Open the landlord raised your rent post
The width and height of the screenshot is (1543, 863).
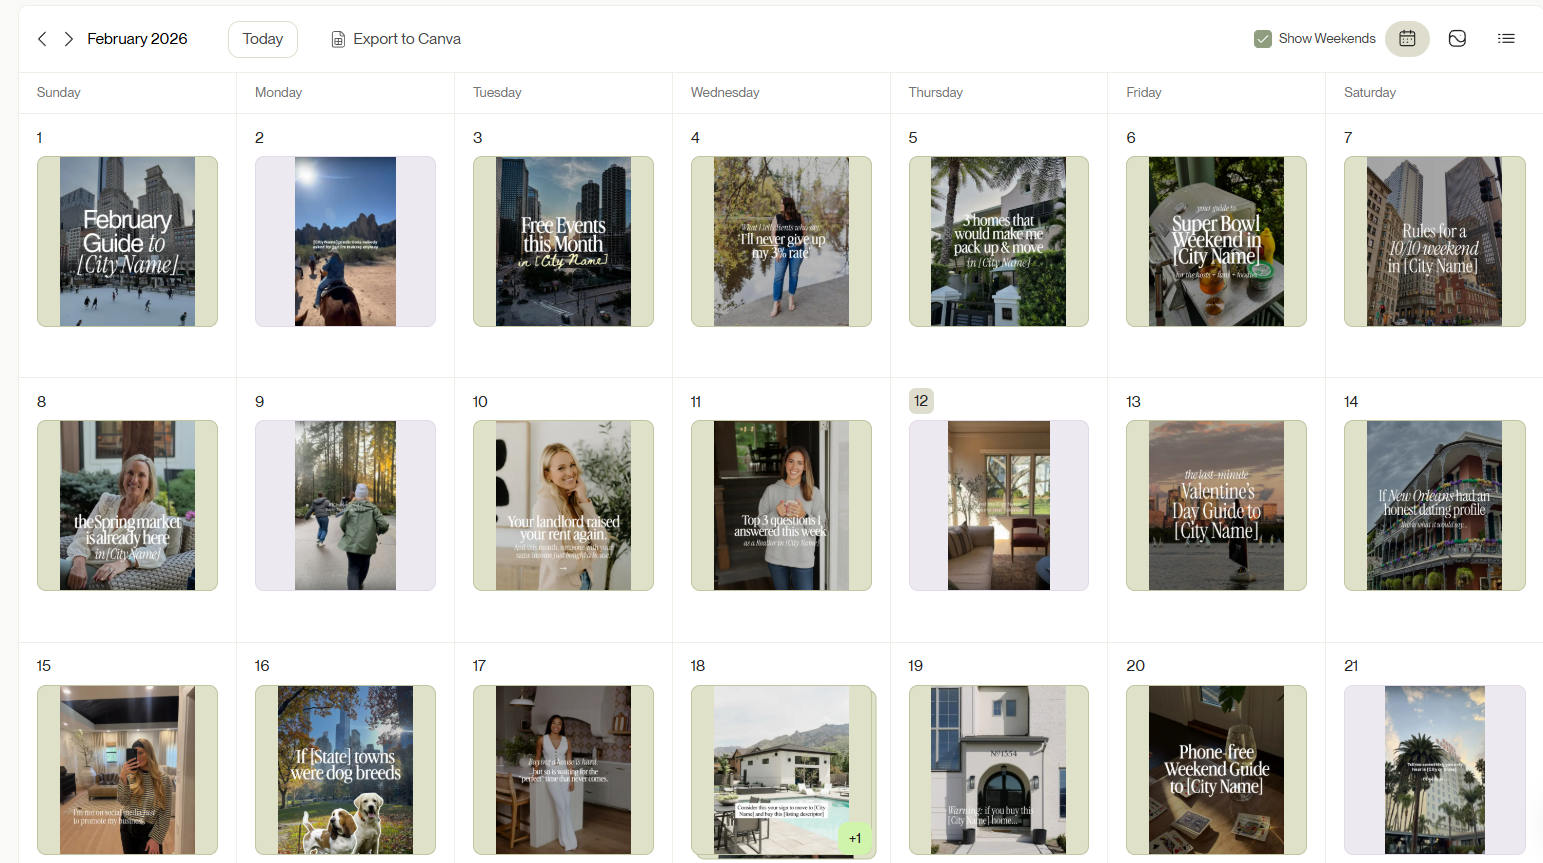tap(563, 505)
